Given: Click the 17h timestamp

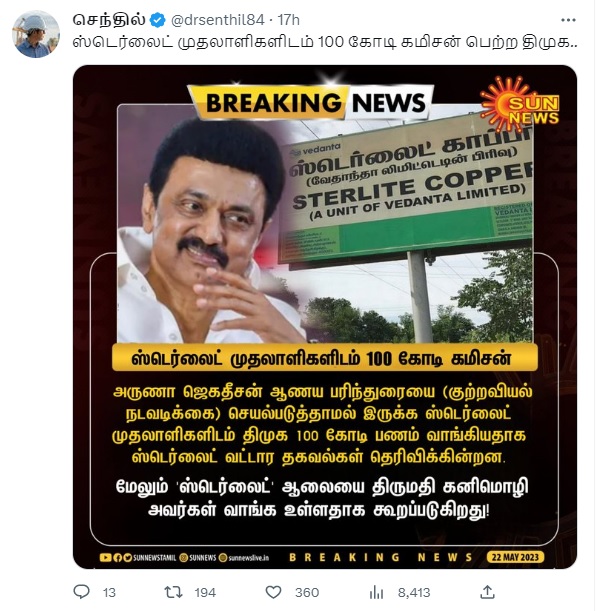Looking at the screenshot, I should [x=288, y=20].
